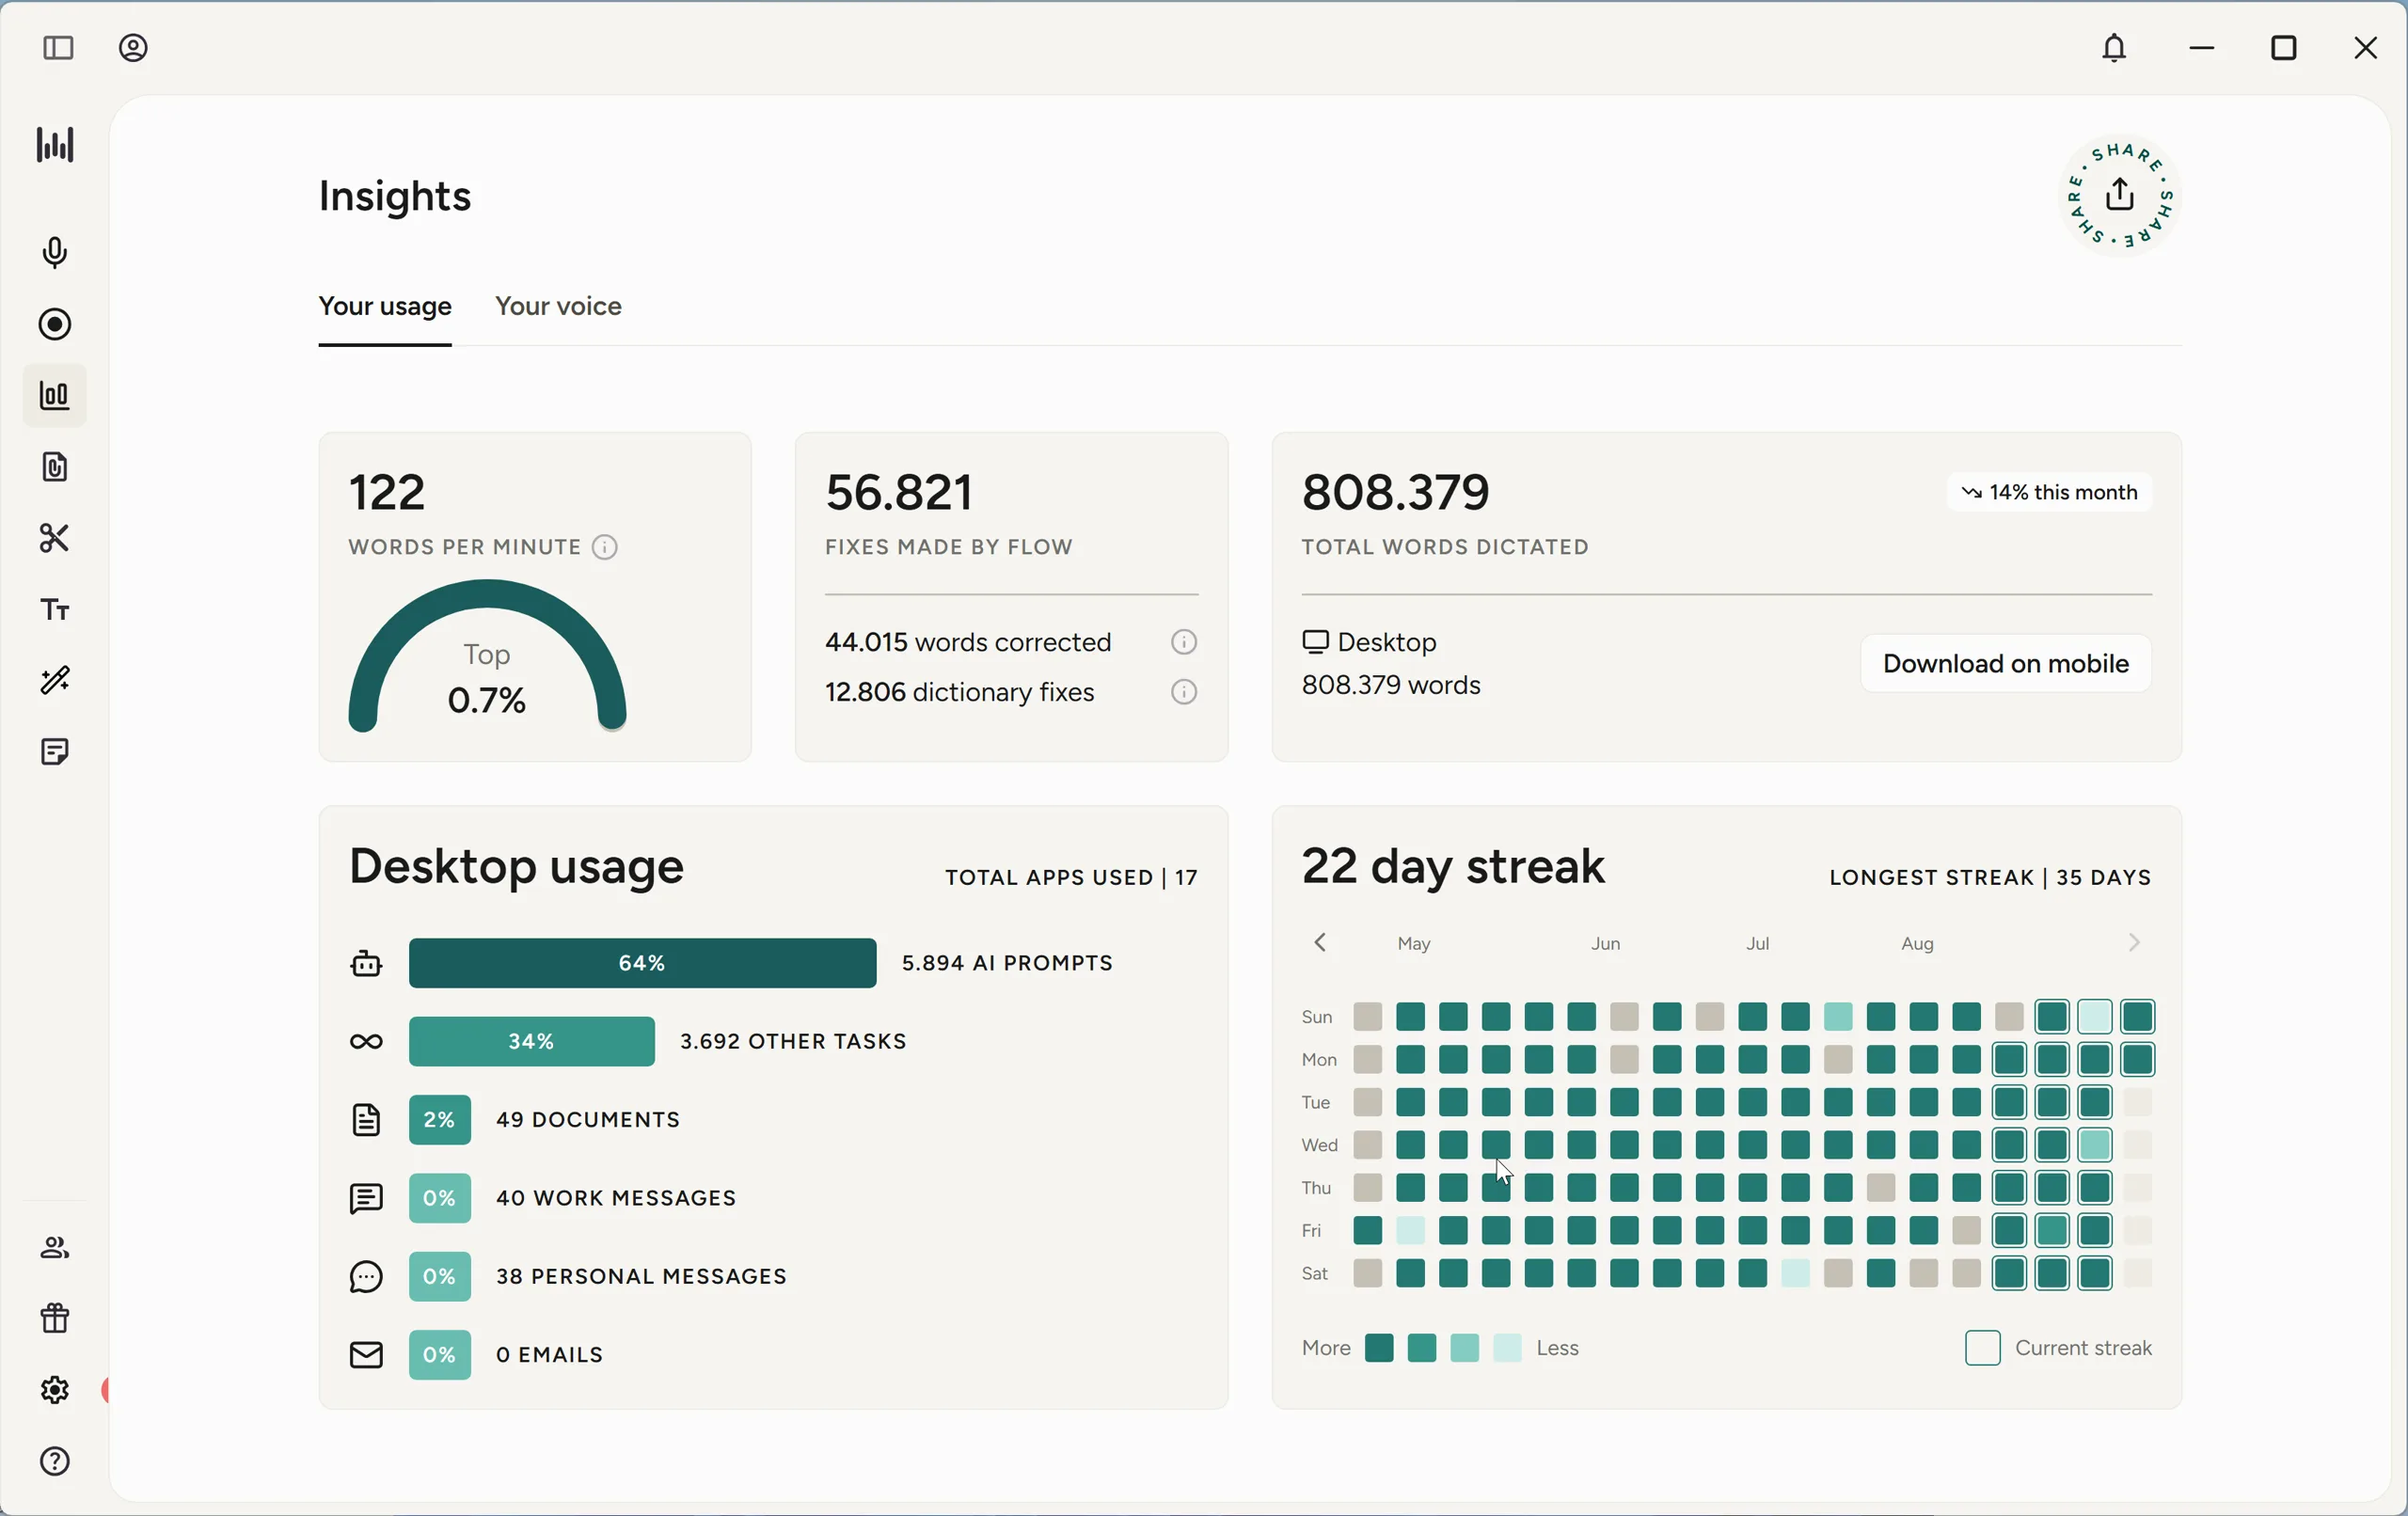The image size is (2408, 1516).
Task: Click "44.015 words corrected" text
Action: coord(968,642)
